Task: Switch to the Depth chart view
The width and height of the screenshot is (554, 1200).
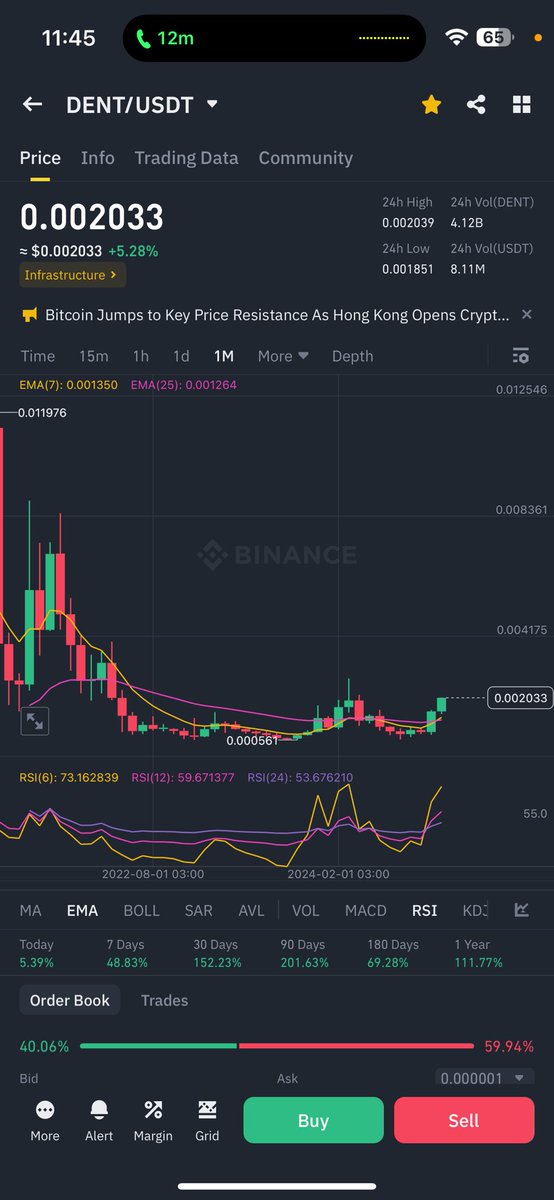Action: 352,356
